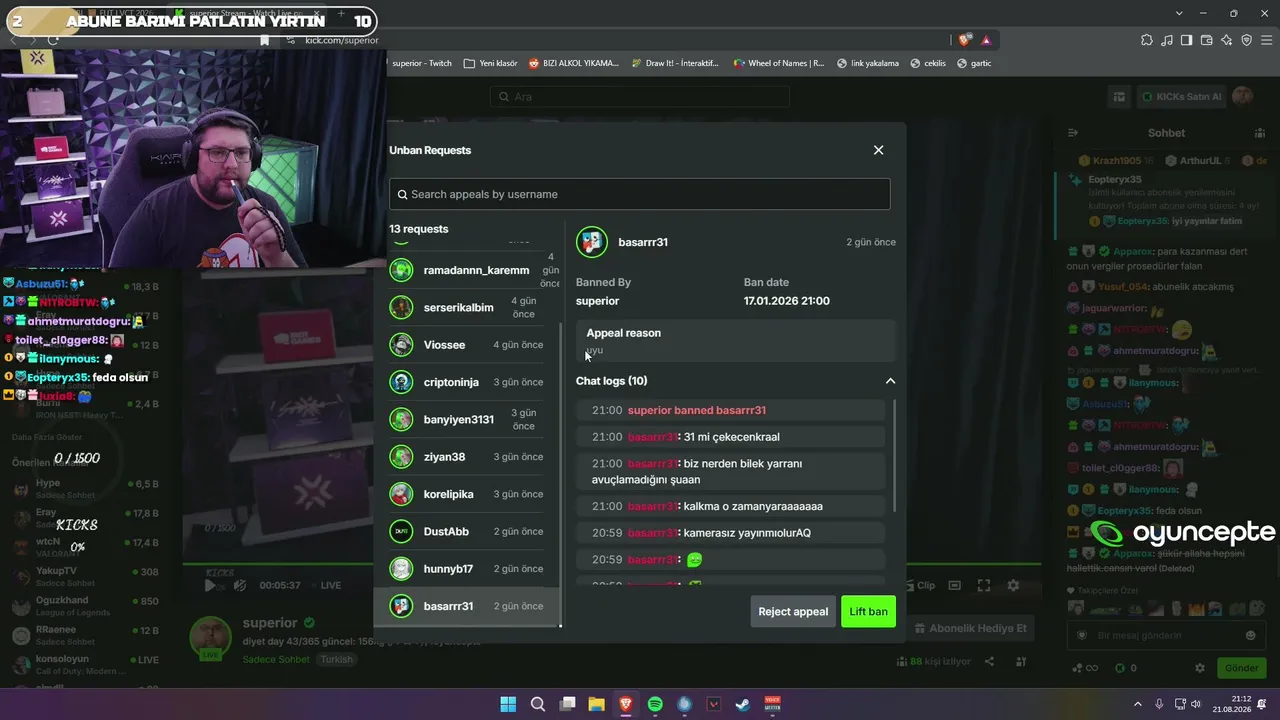Click the chat message input field
This screenshot has height=720, width=1280.
tap(1166, 636)
